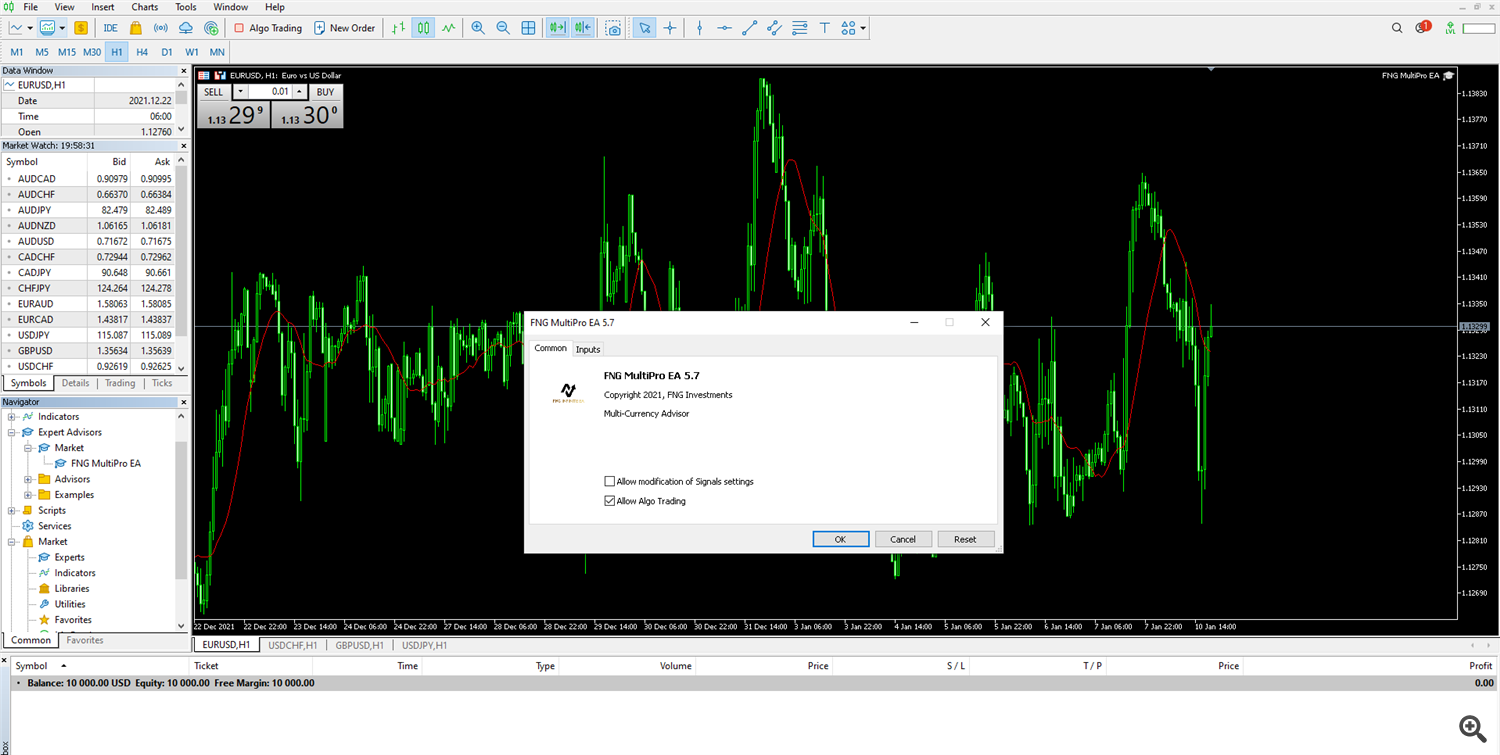Tile windows using the grid icon

pos(529,28)
